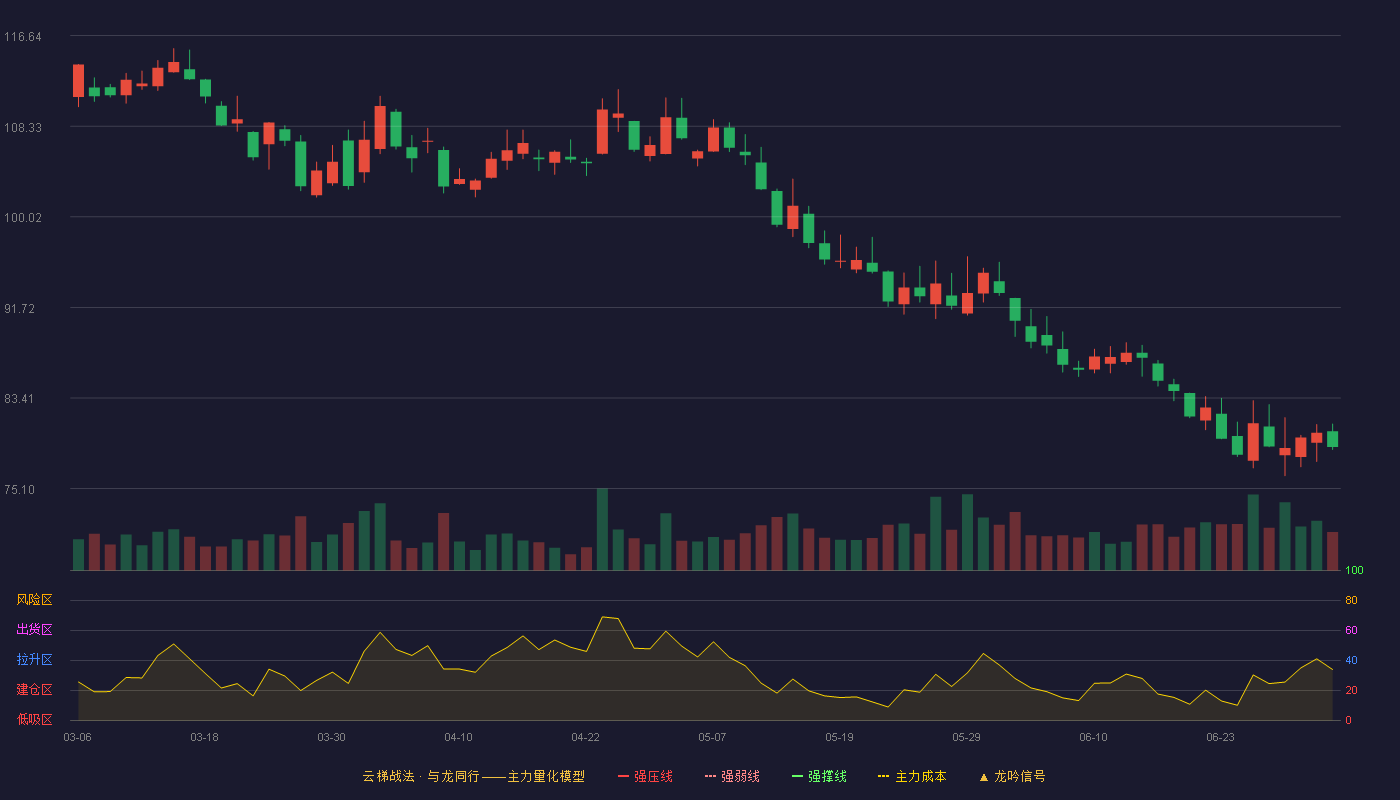The height and width of the screenshot is (800, 1400).
Task: Toggle the 强压线 legend series
Action: click(x=645, y=776)
